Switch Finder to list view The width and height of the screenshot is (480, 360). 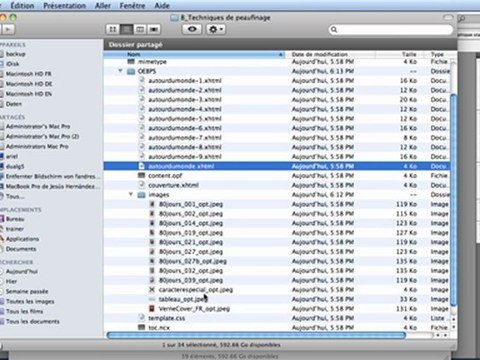(x=126, y=29)
